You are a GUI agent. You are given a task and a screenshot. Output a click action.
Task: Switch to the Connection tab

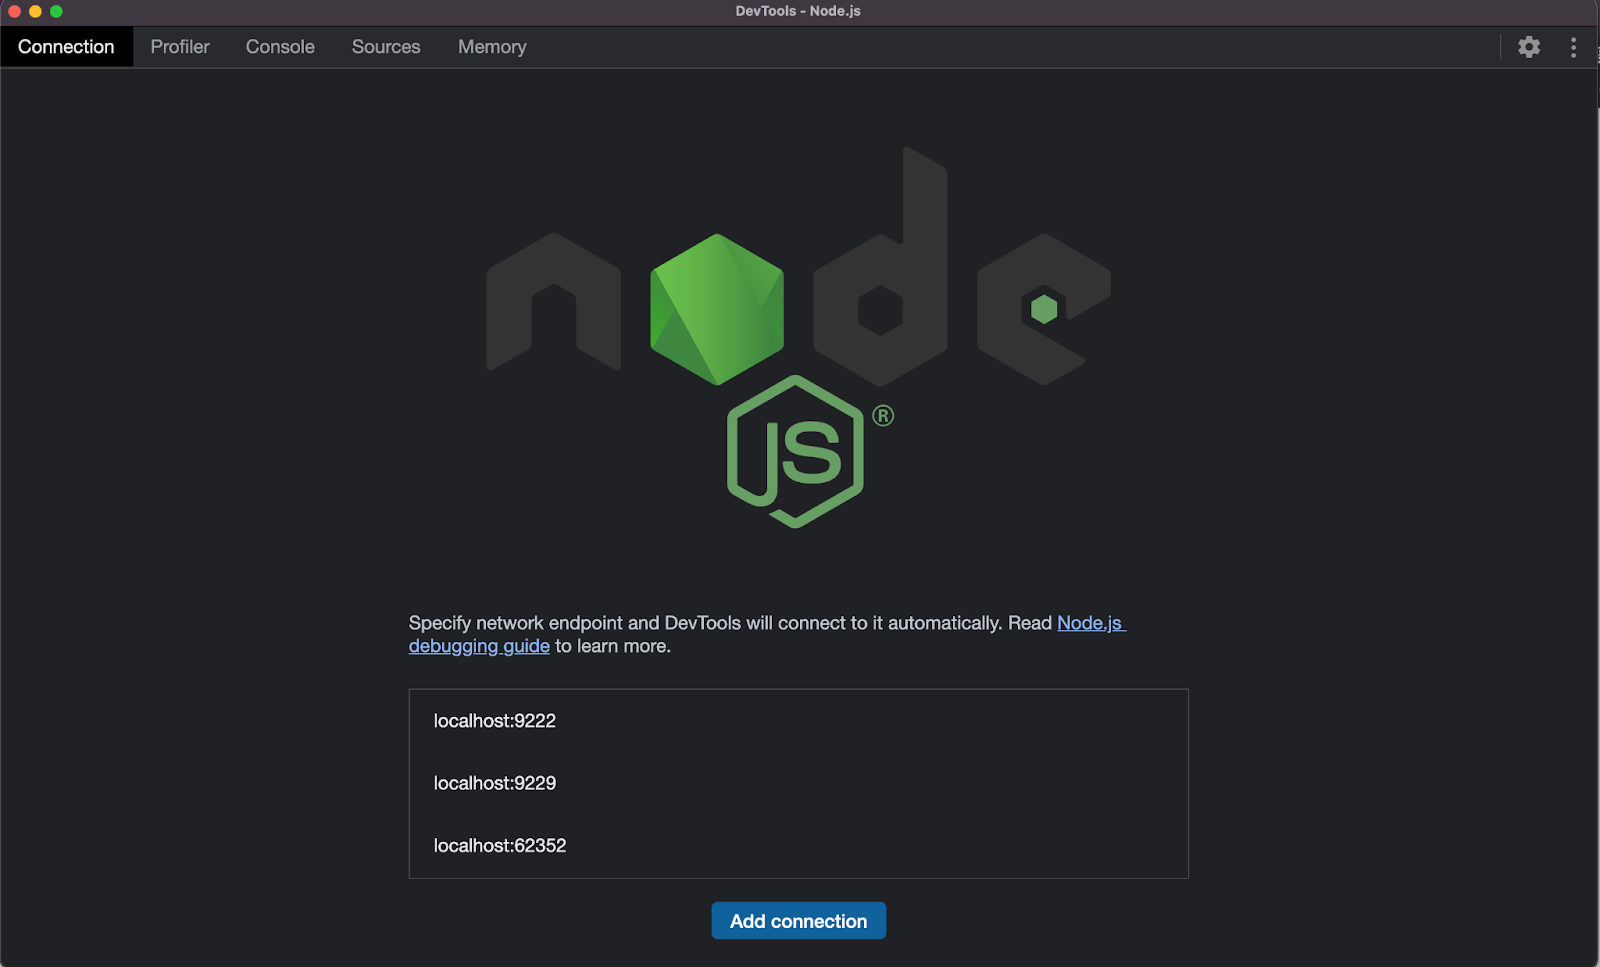(66, 47)
